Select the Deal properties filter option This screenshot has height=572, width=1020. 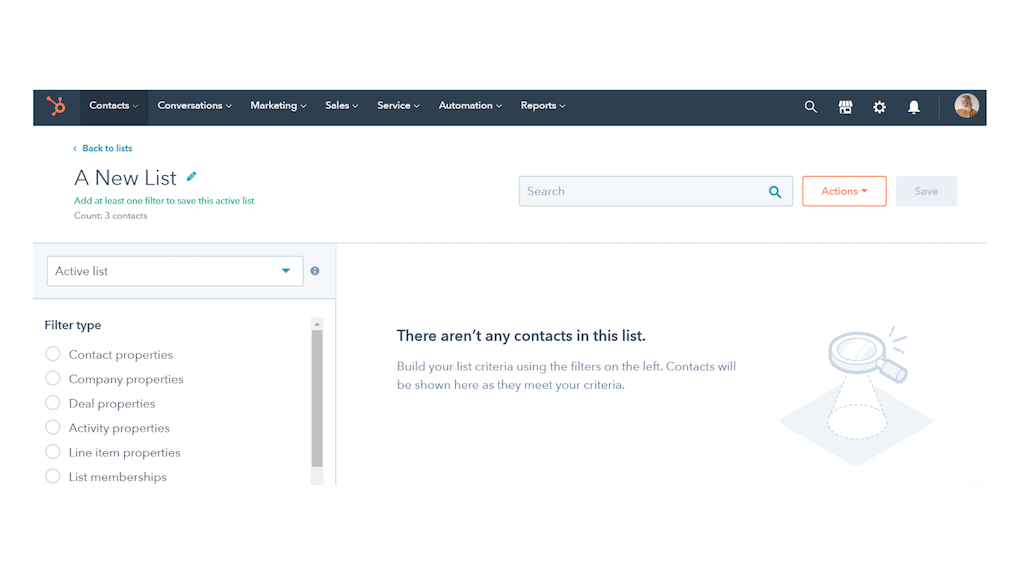(53, 403)
